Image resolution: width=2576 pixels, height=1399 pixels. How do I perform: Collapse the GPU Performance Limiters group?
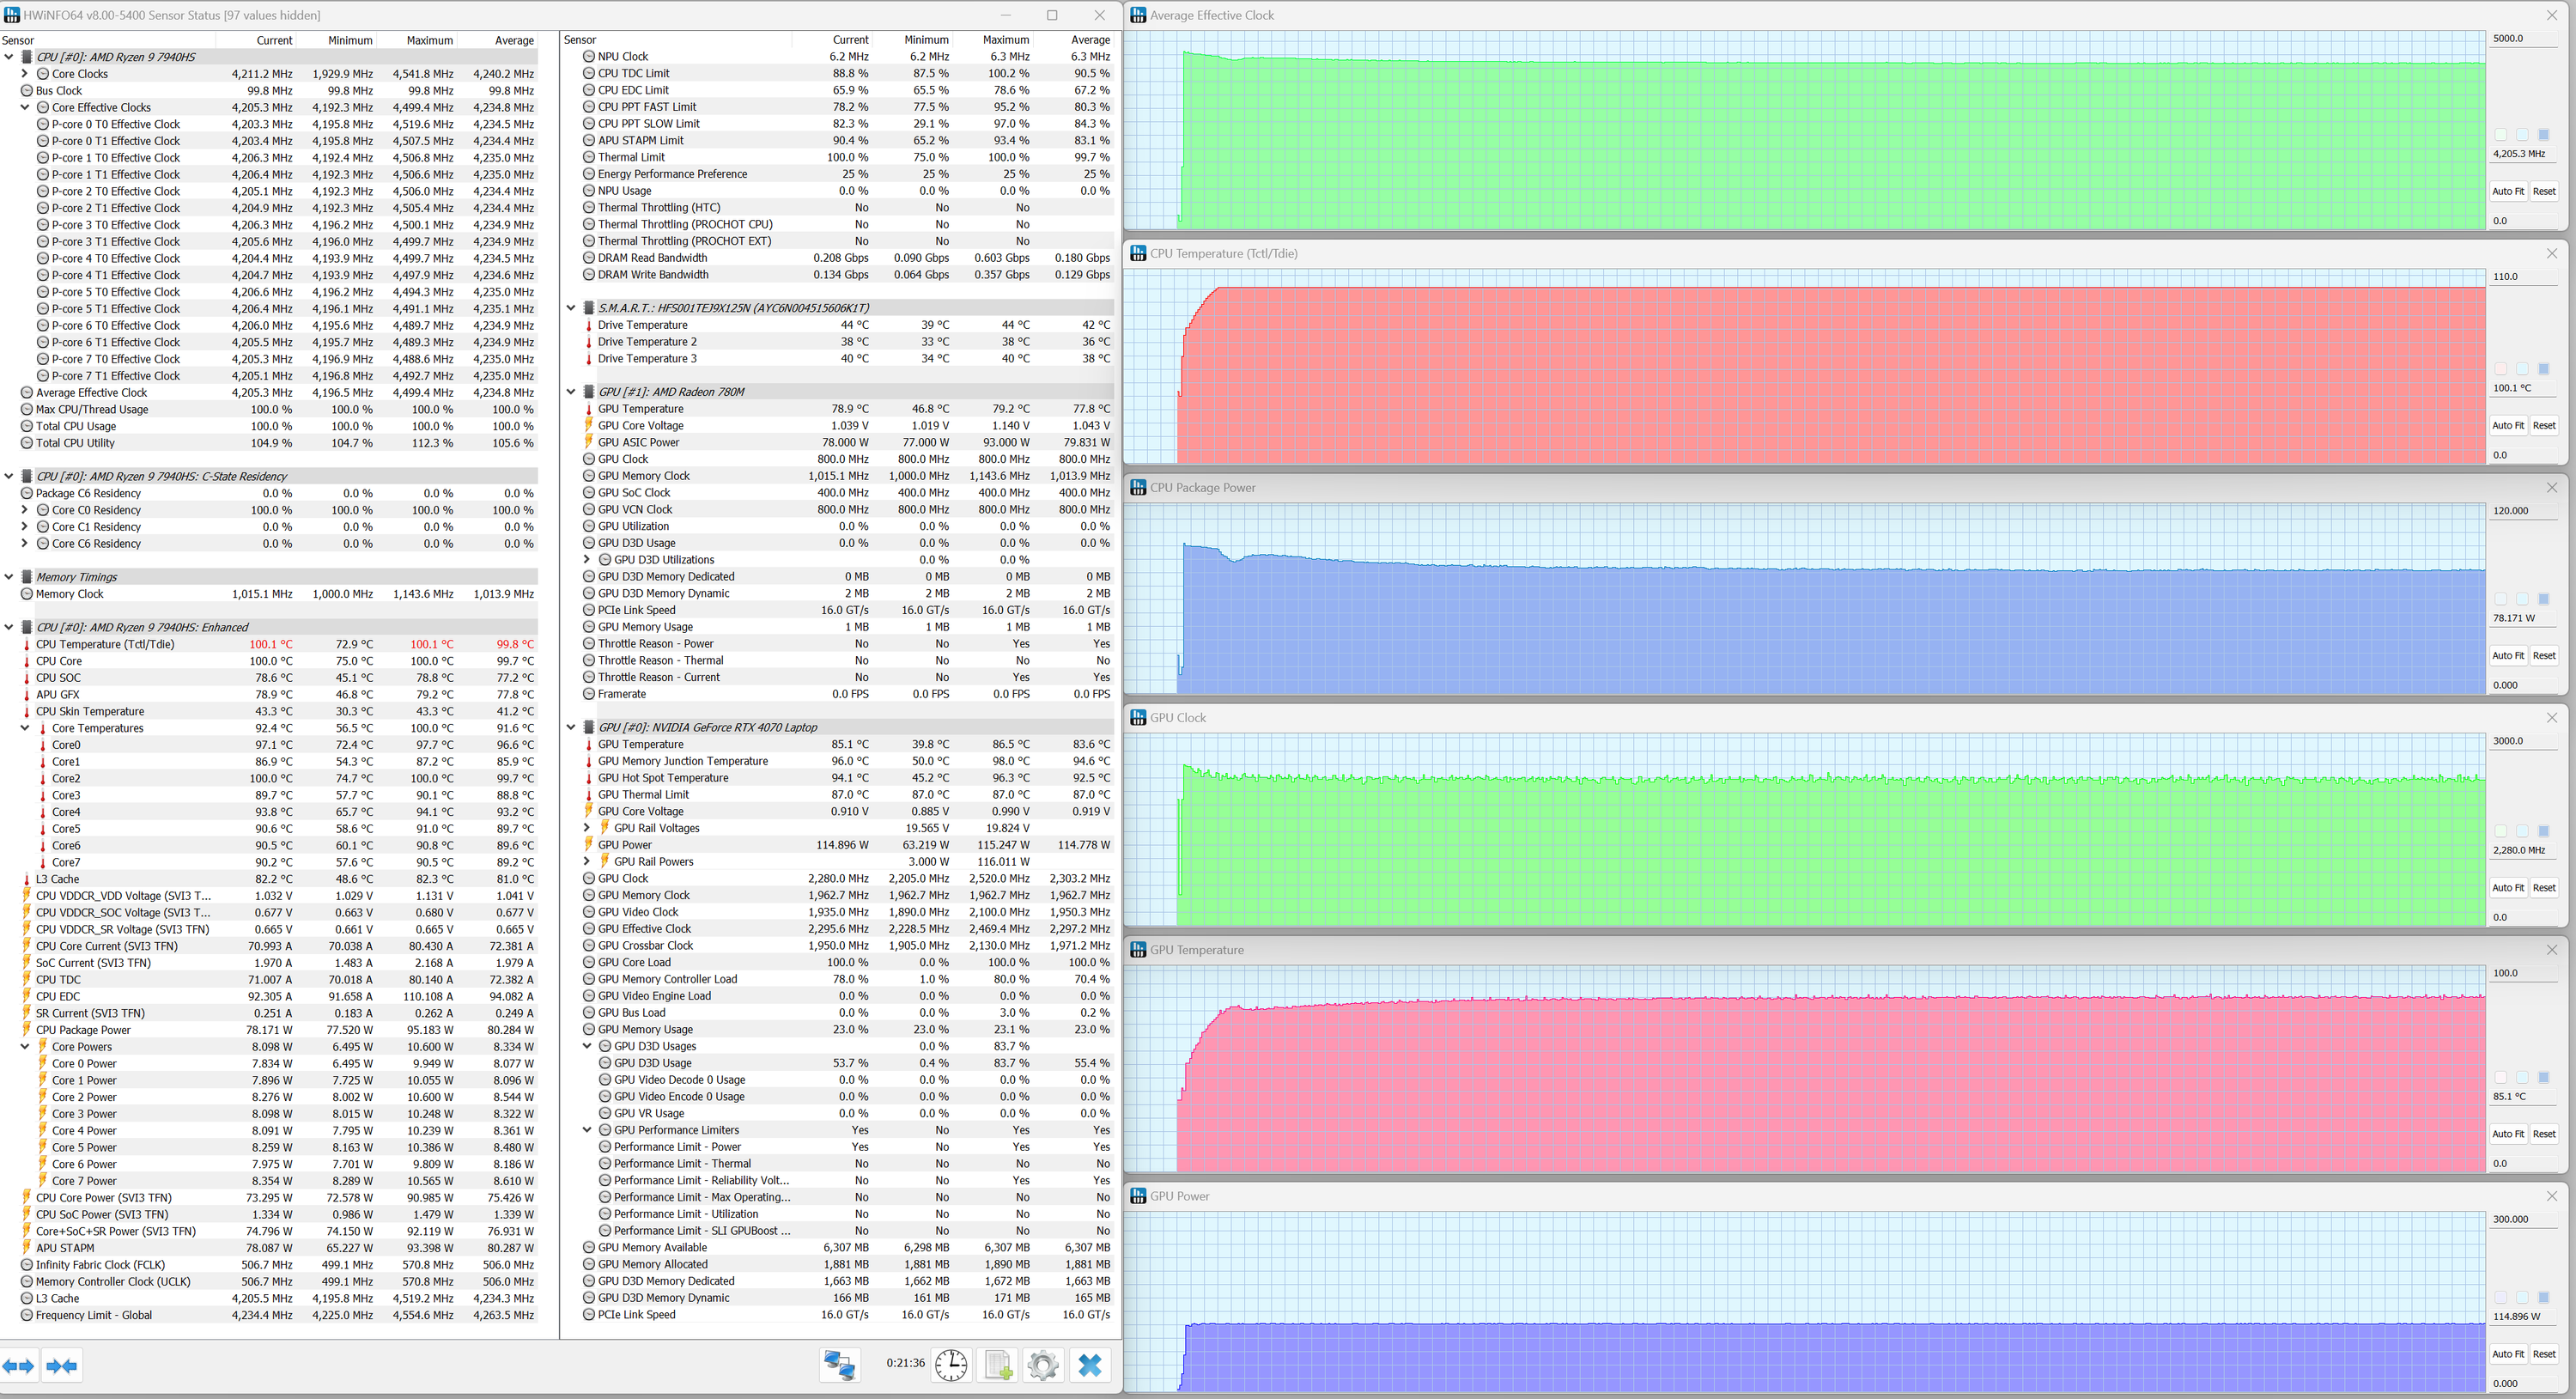[x=587, y=1130]
